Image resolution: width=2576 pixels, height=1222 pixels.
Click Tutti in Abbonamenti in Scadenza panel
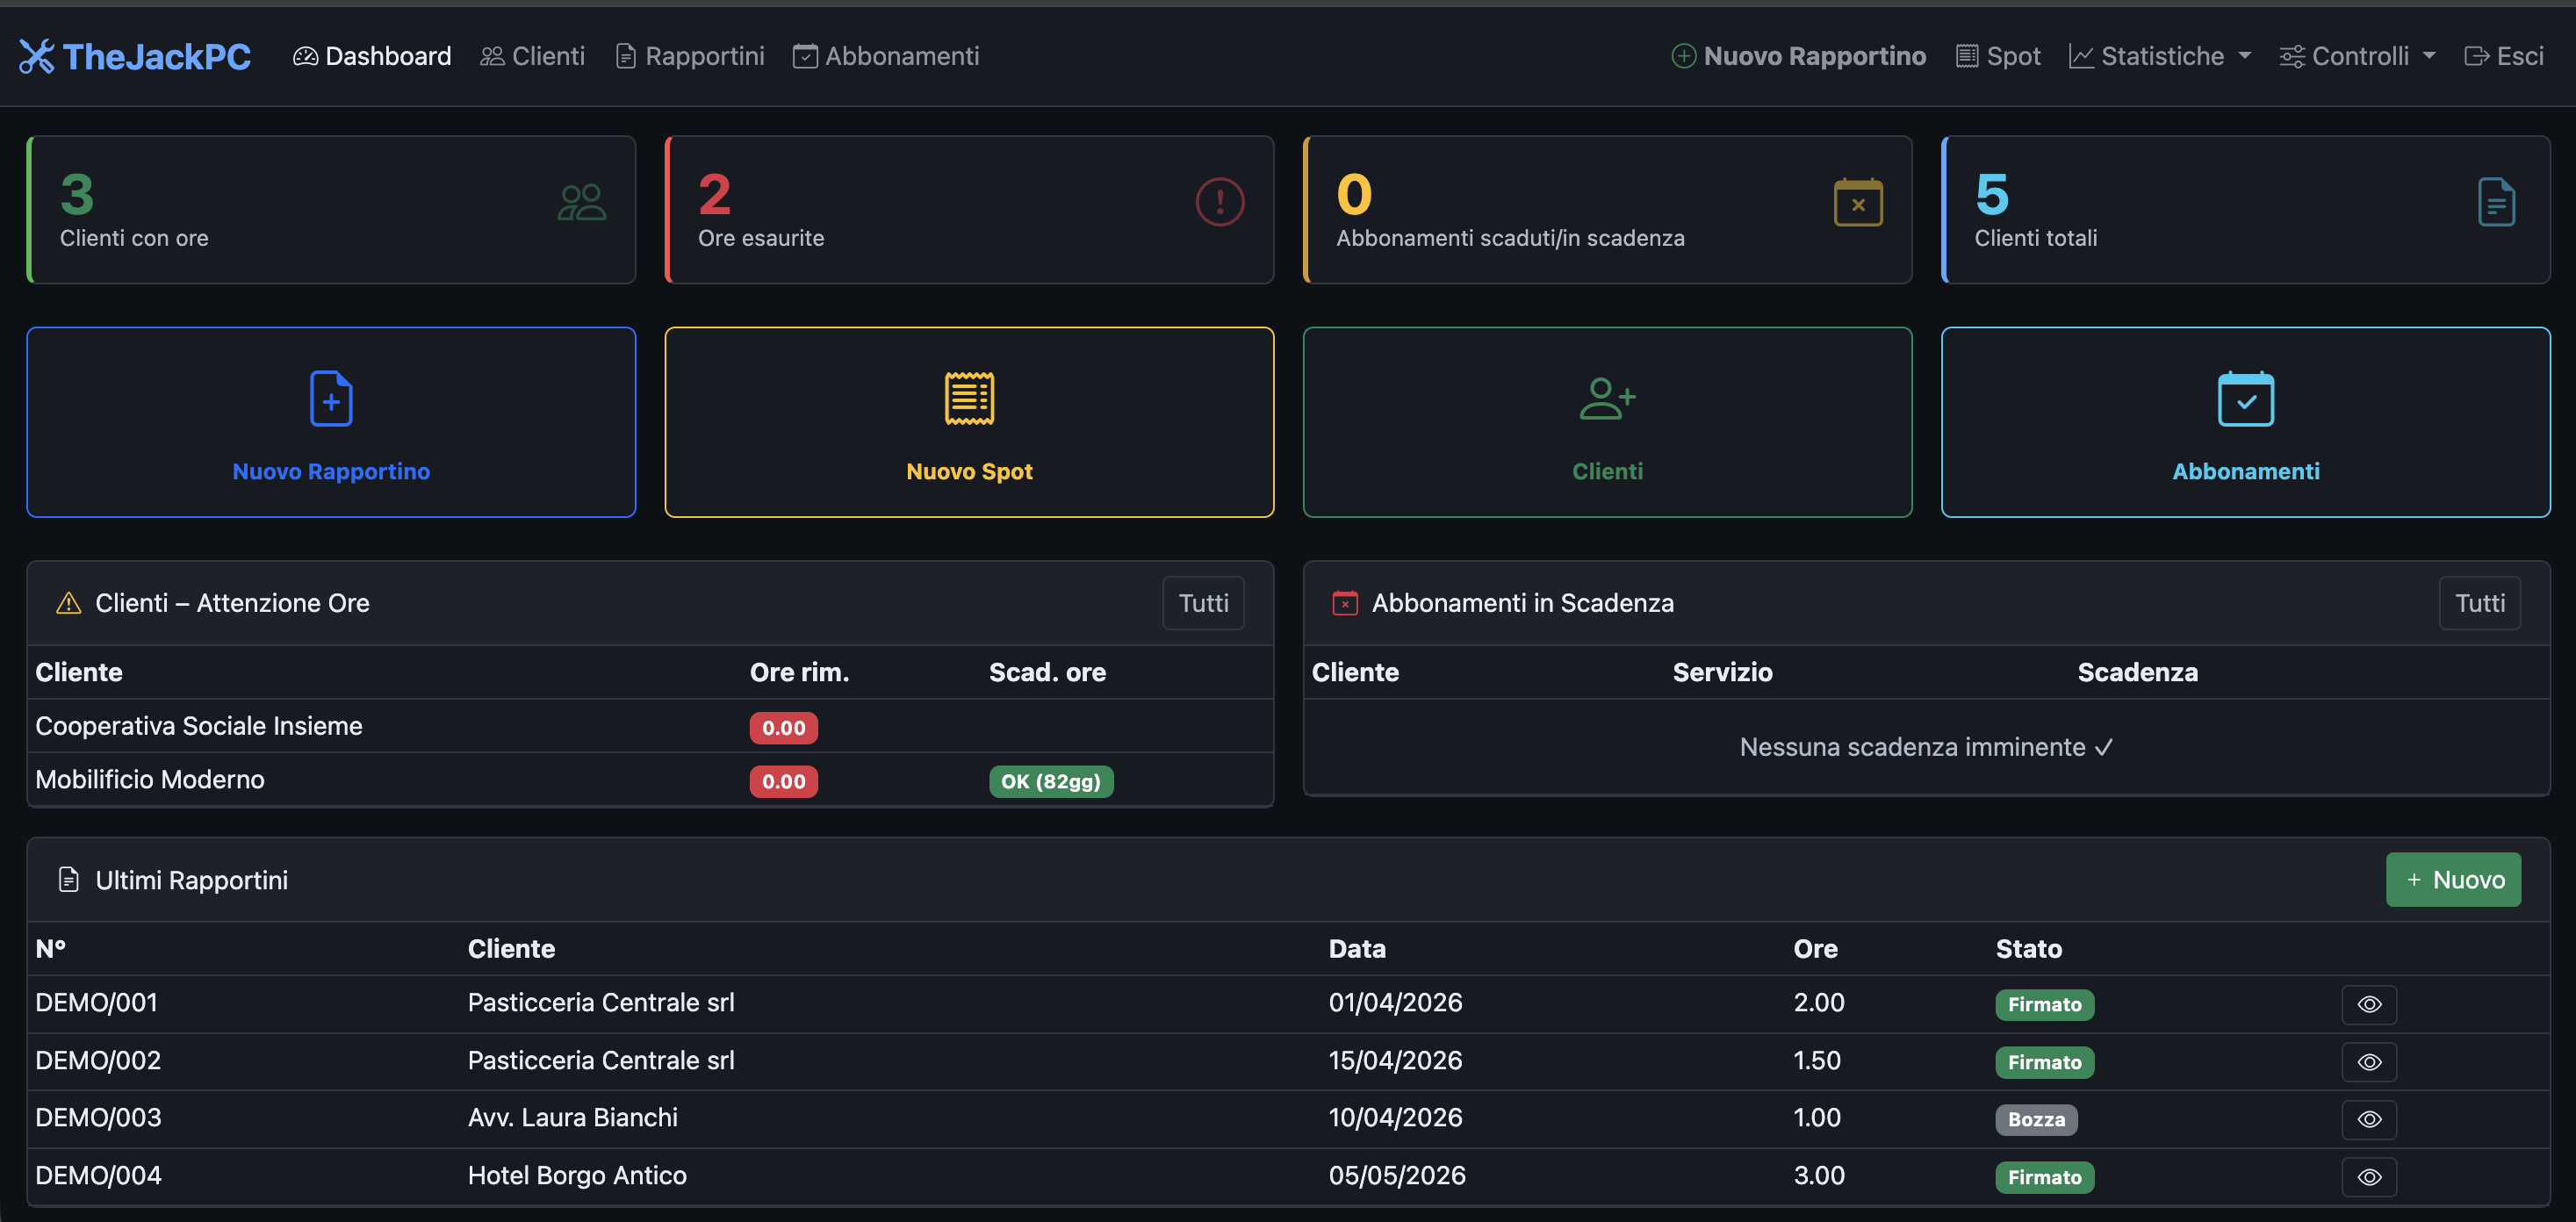click(2480, 603)
